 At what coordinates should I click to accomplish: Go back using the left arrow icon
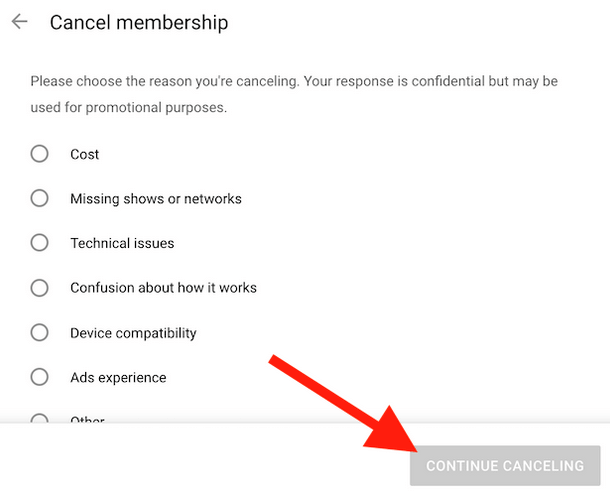[19, 21]
